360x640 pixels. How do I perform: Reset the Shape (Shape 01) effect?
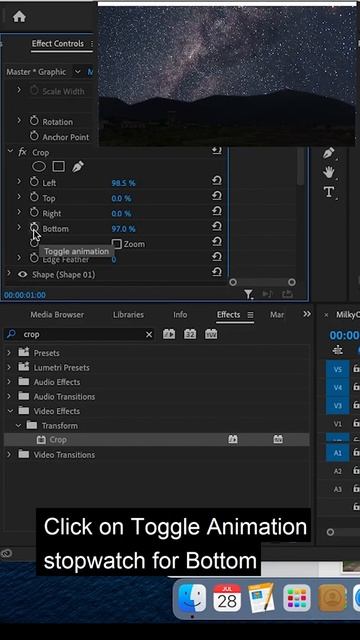[217, 272]
